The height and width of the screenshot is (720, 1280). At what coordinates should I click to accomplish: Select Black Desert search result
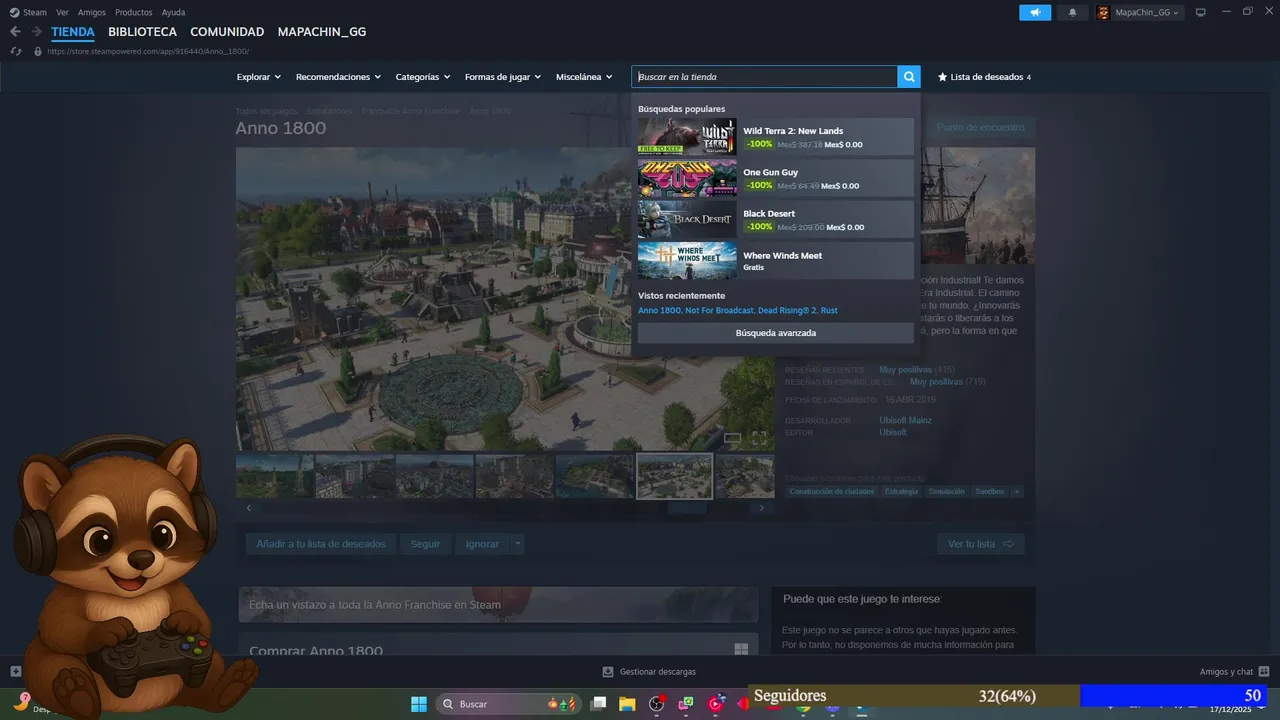(x=776, y=219)
